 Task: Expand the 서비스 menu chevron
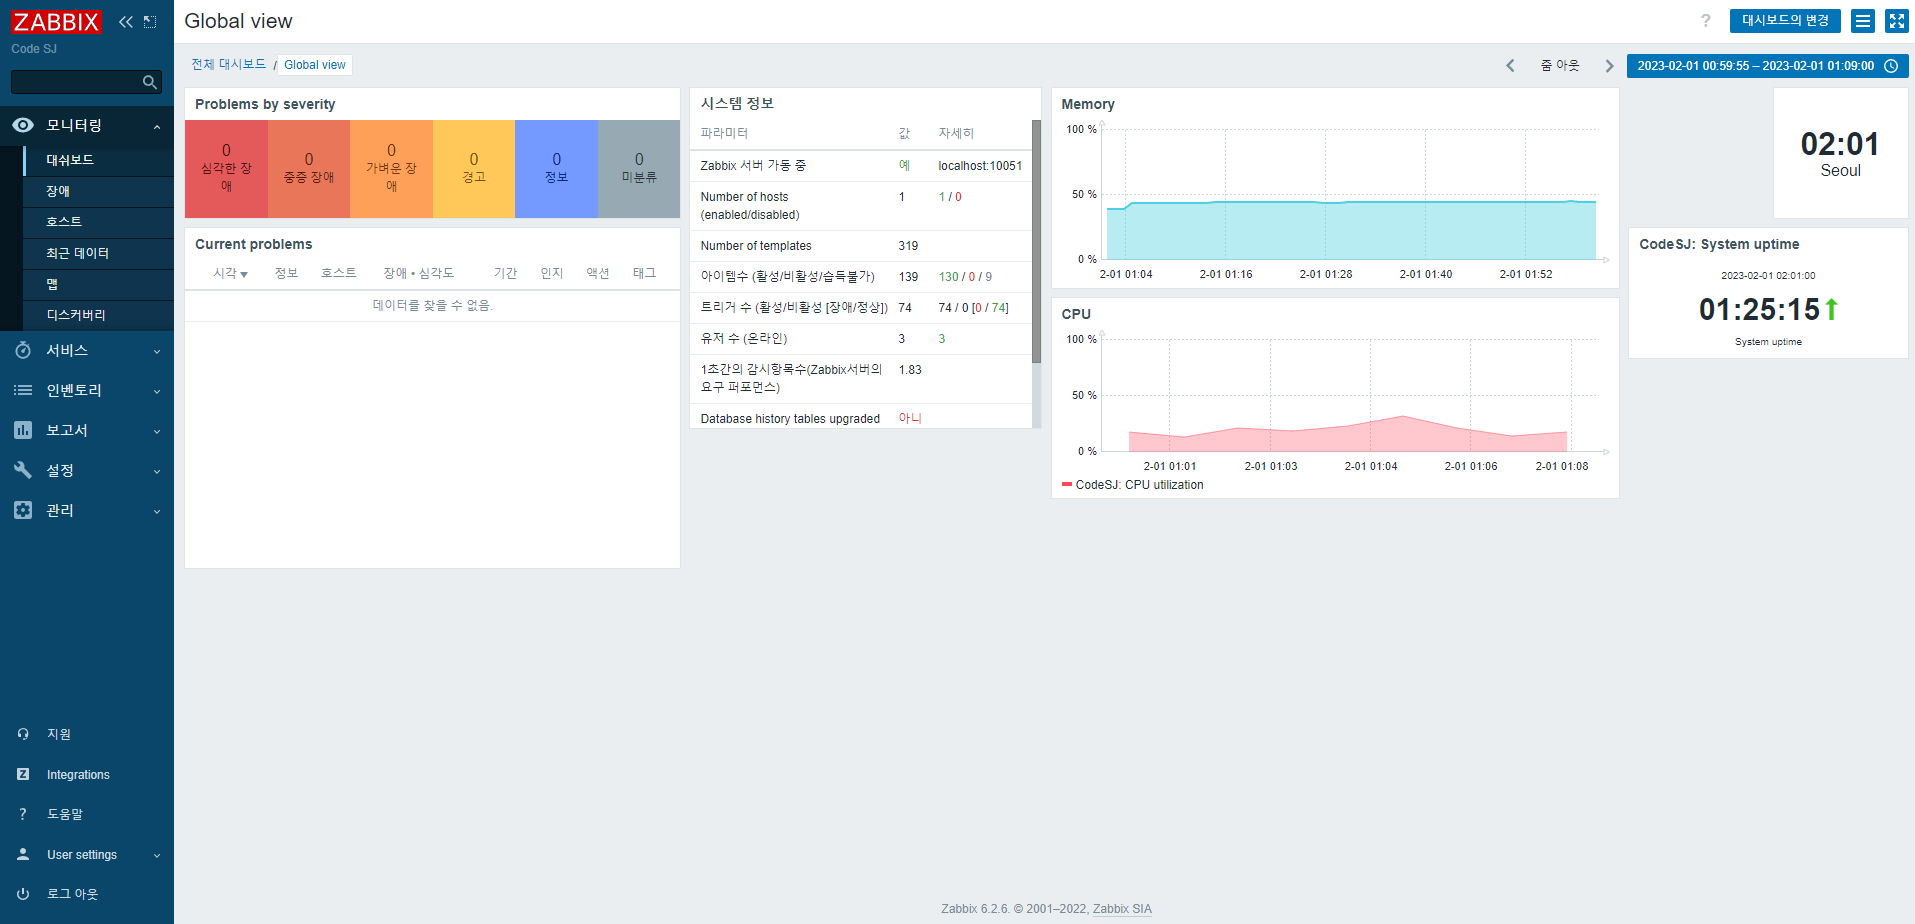[x=157, y=351]
